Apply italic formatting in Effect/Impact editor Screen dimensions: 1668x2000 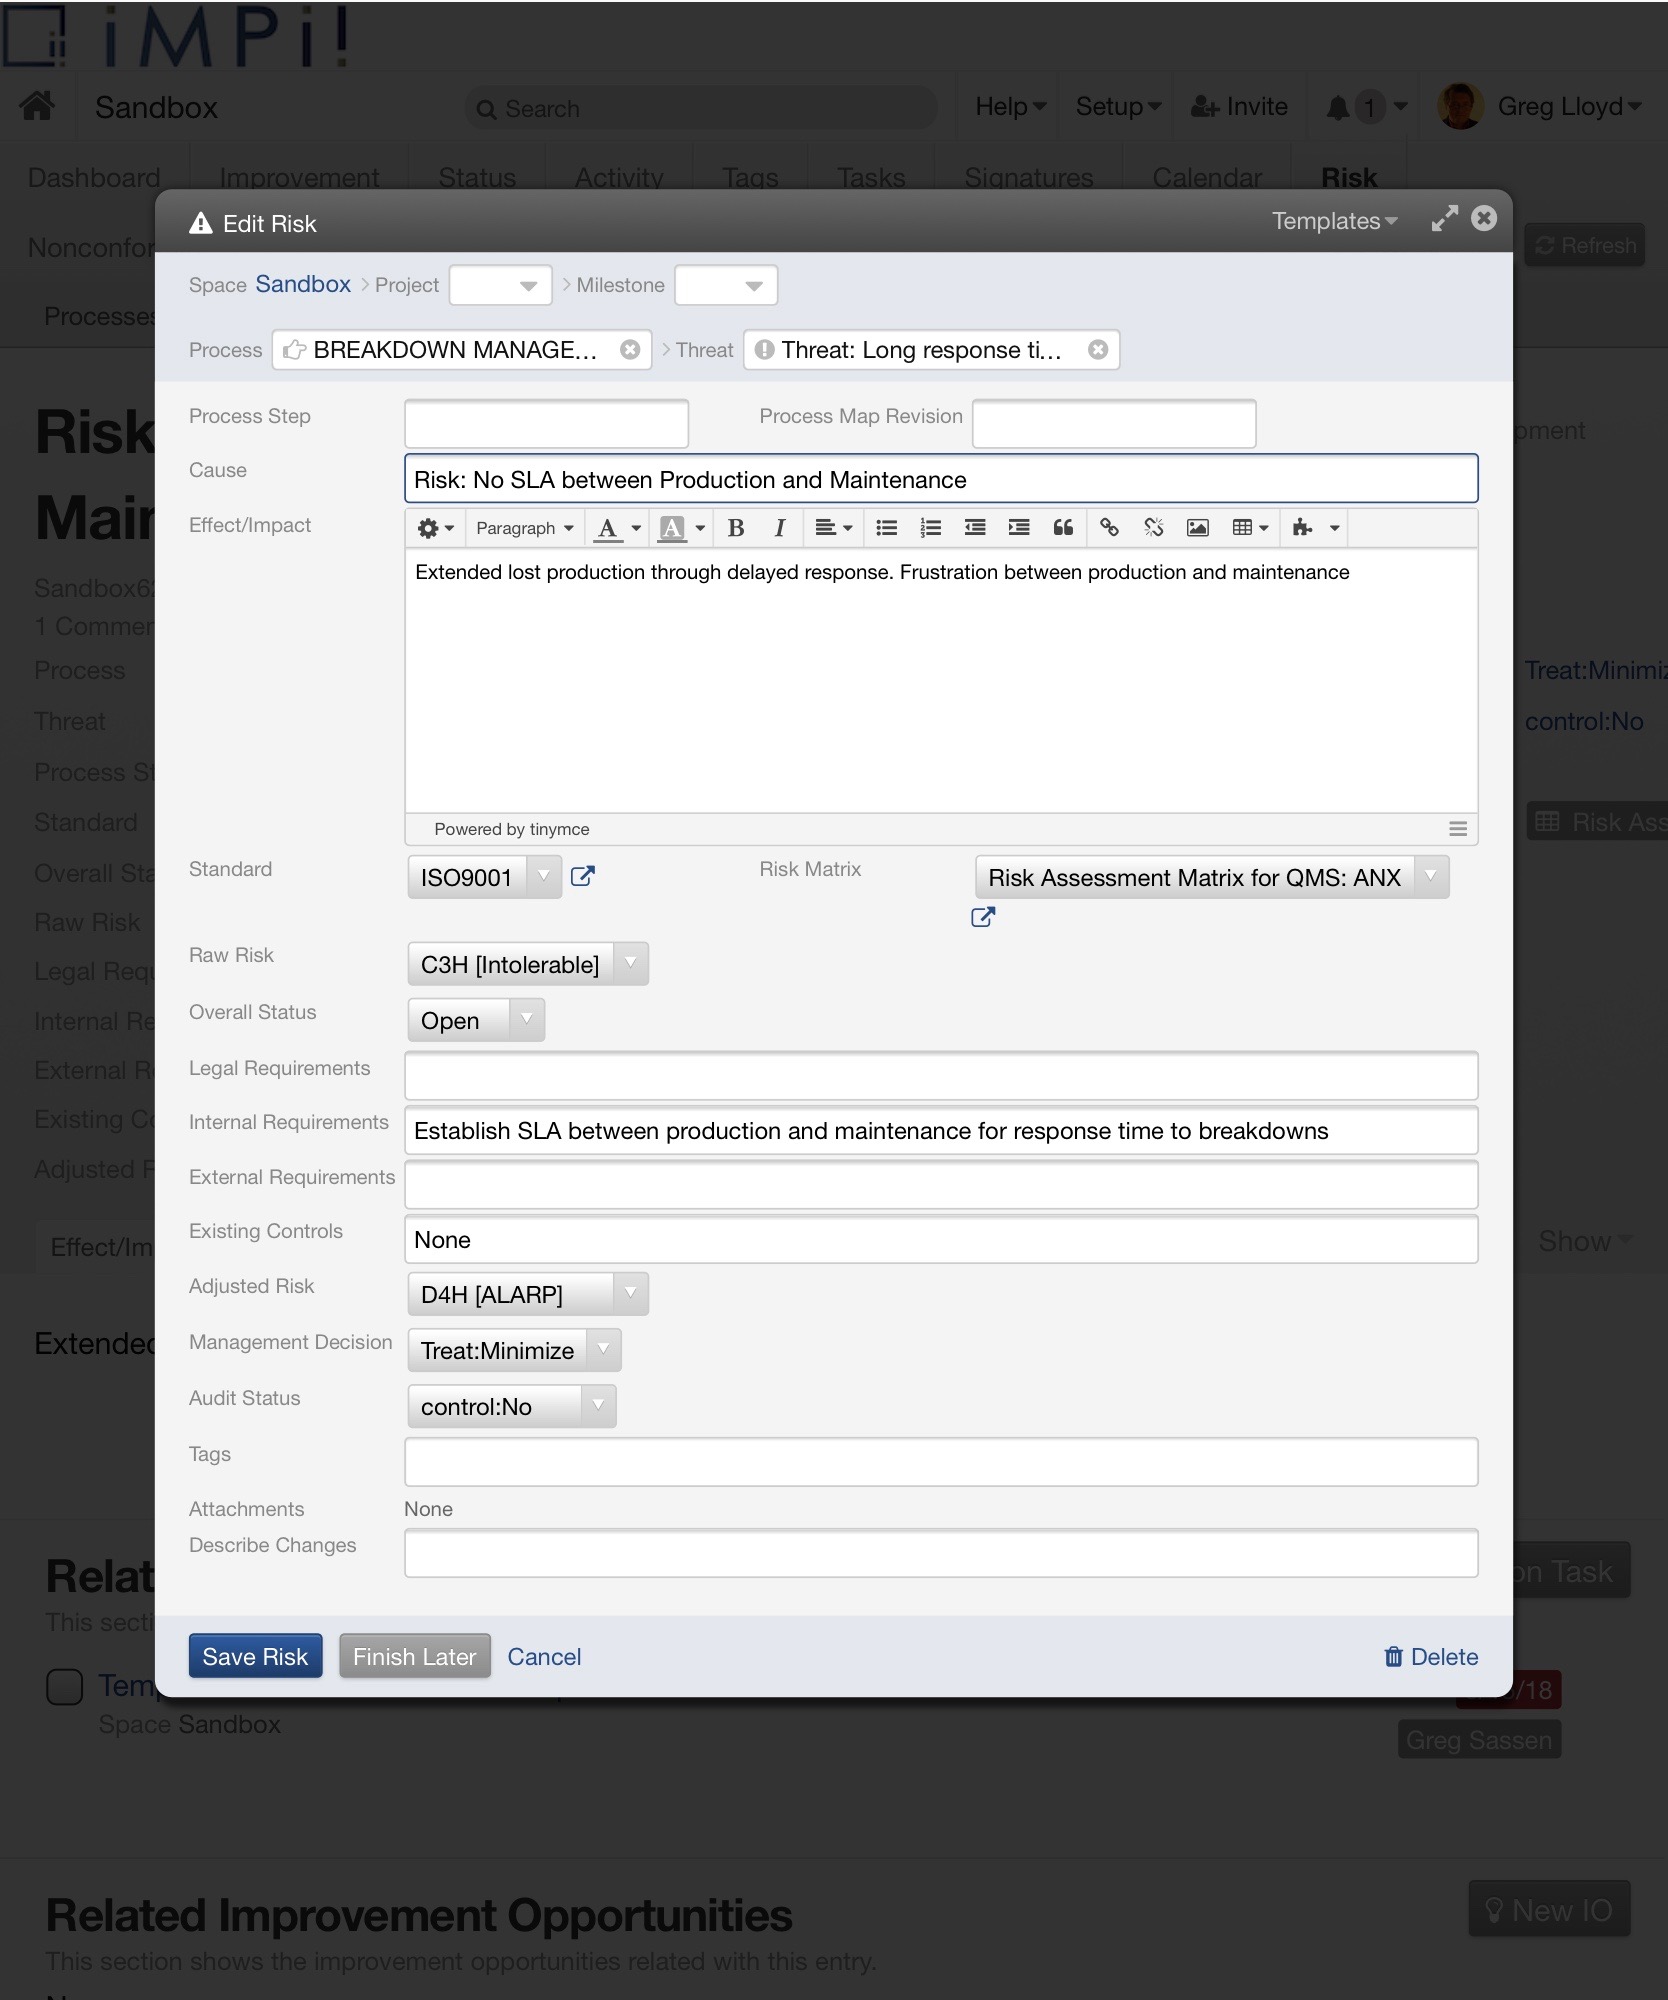779,528
